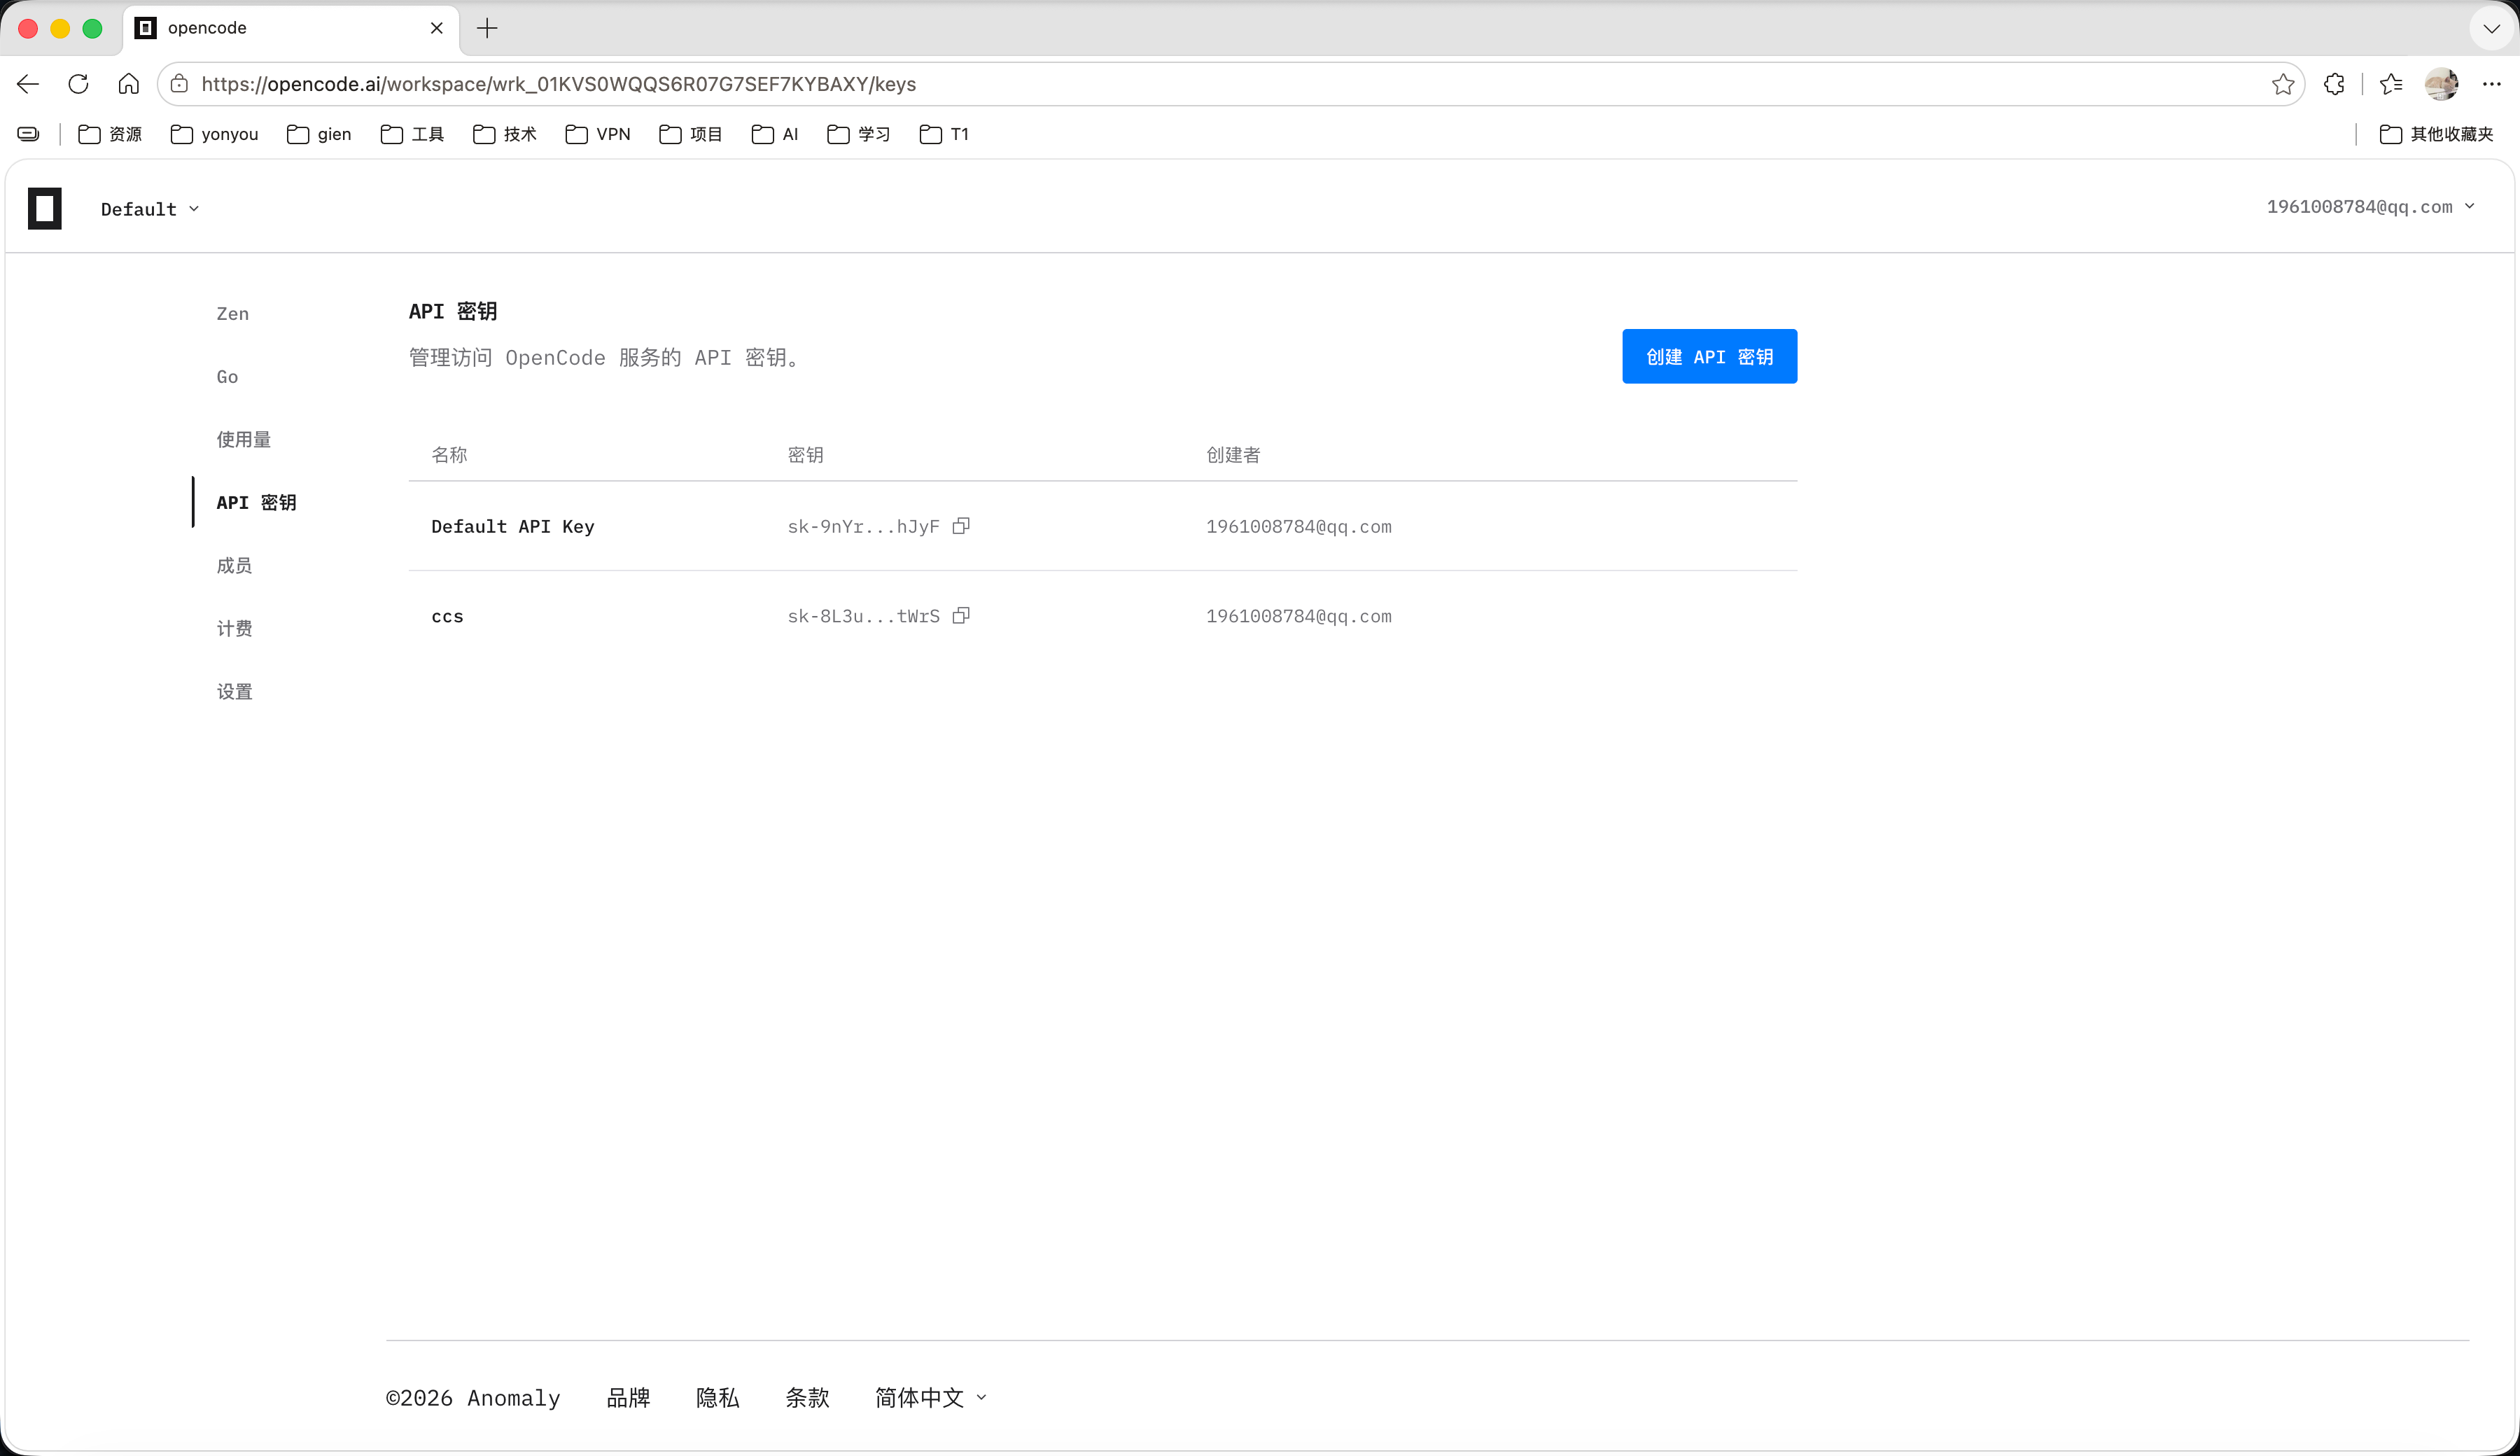Open the AI bookmarks folder
This screenshot has width=2520, height=1456.
(x=775, y=134)
